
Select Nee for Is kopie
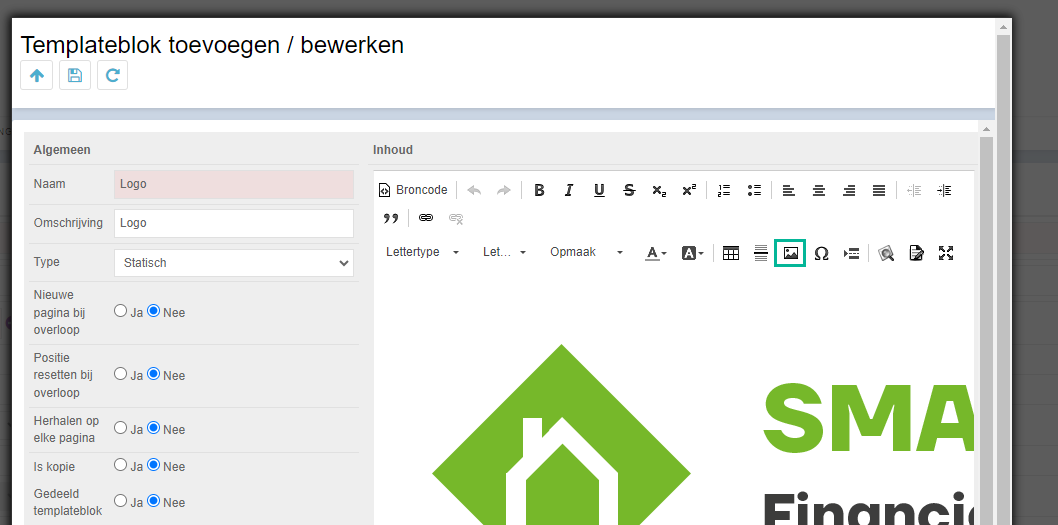tap(154, 465)
